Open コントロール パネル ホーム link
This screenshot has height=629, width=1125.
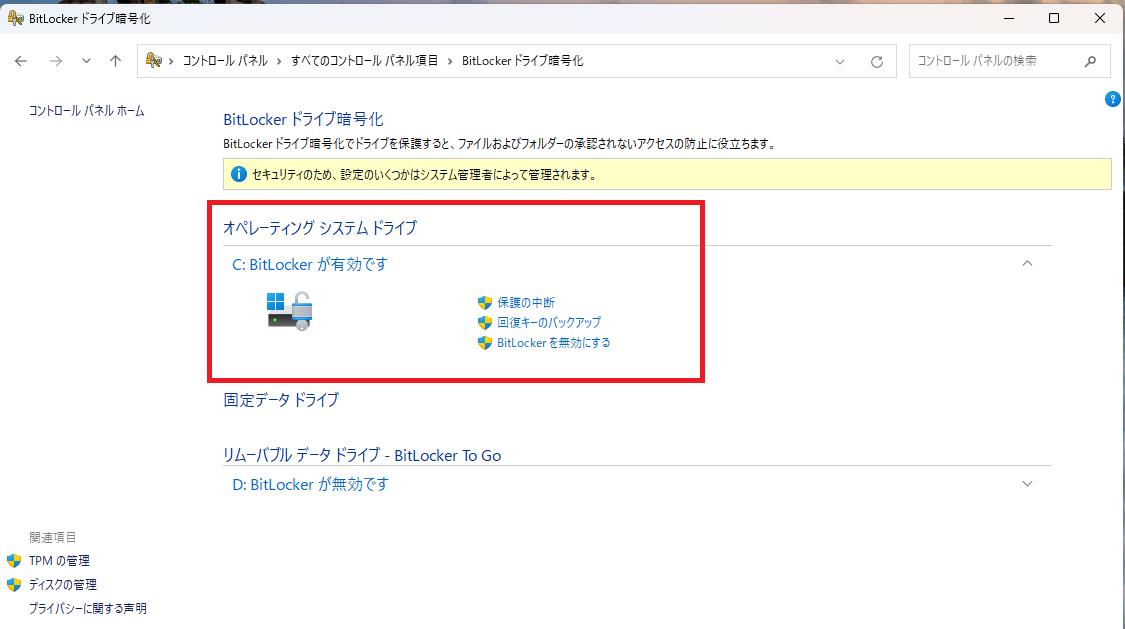86,110
